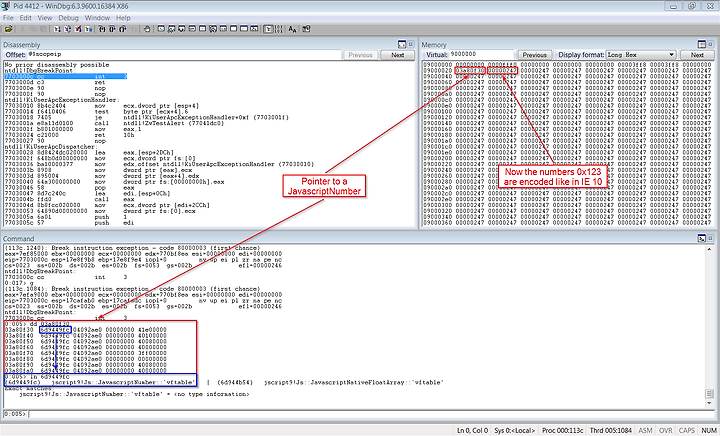Click the 'Thrd 005:1084' status entry
Screen dimensions: 720x436
[x=611, y=430]
